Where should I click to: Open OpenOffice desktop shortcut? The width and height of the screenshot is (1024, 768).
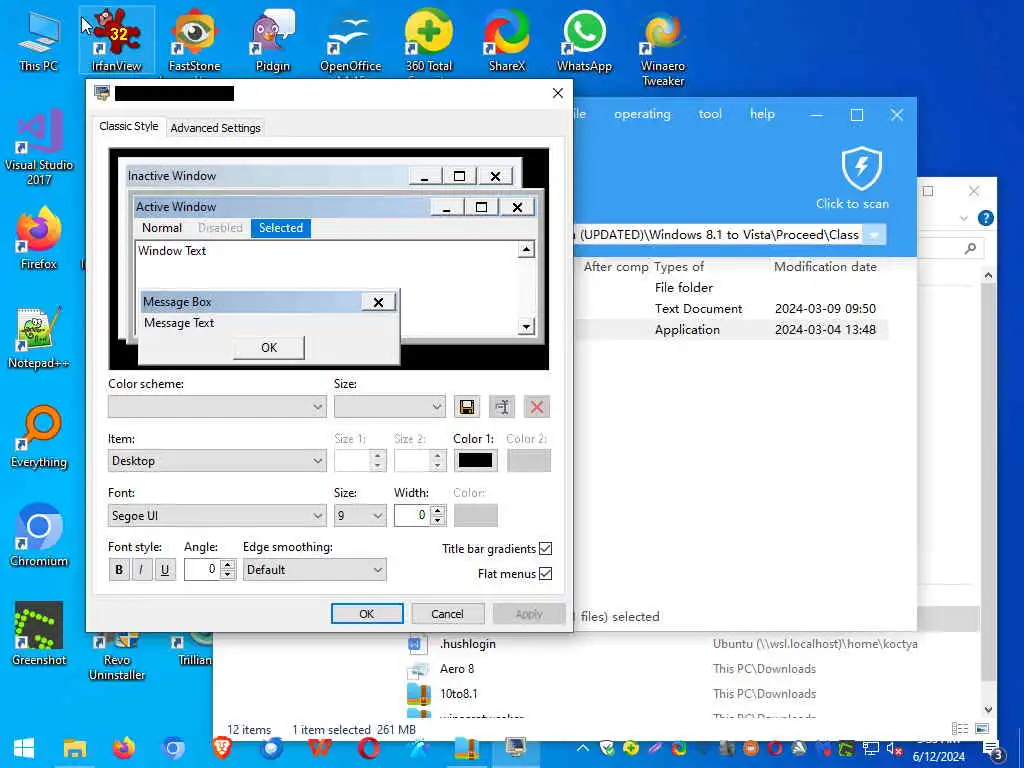point(351,40)
